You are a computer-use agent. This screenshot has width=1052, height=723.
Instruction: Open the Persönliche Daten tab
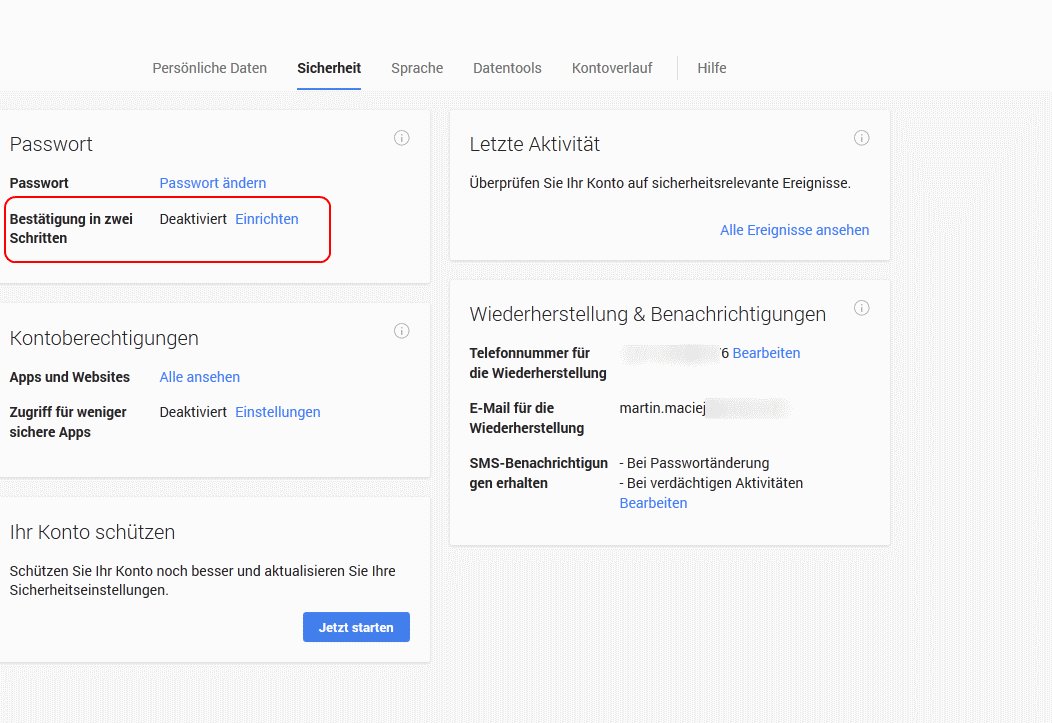point(209,67)
